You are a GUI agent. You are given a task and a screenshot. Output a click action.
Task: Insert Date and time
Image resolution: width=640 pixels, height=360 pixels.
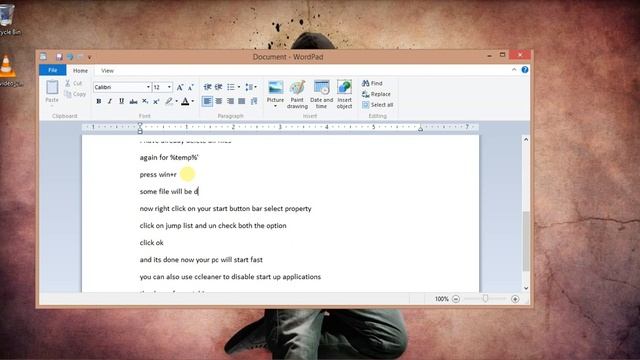(x=321, y=94)
